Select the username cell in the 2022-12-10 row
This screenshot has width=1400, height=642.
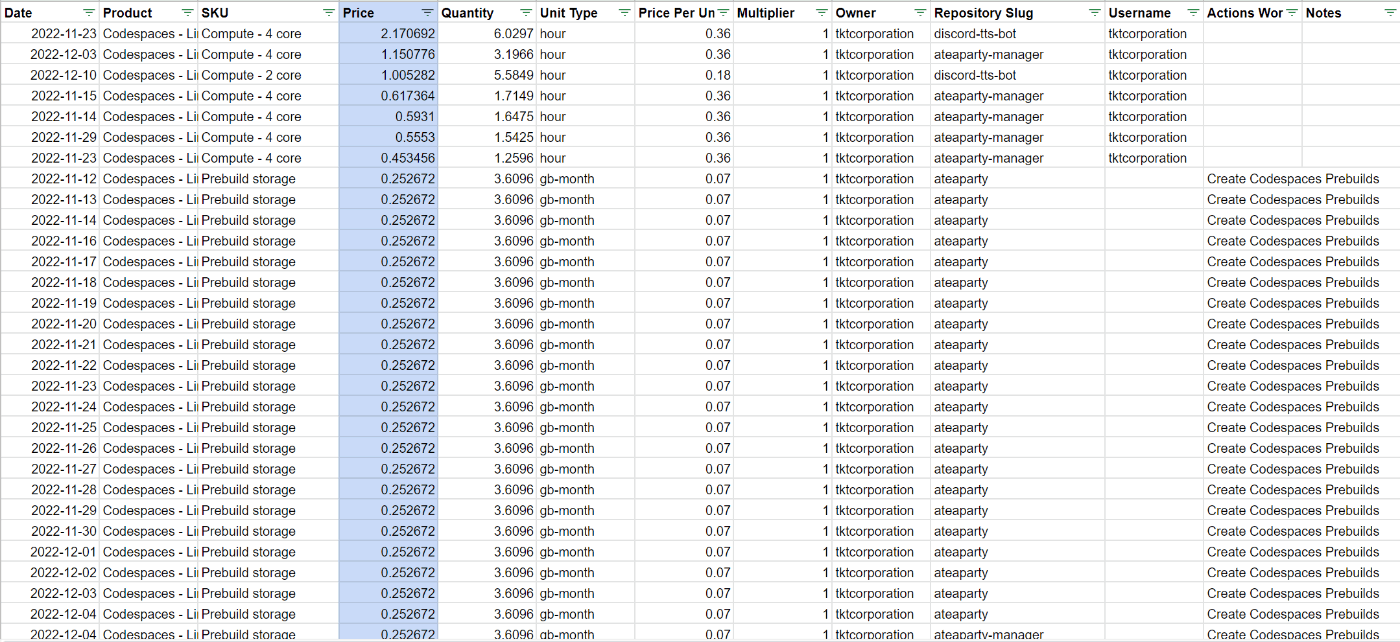1154,75
